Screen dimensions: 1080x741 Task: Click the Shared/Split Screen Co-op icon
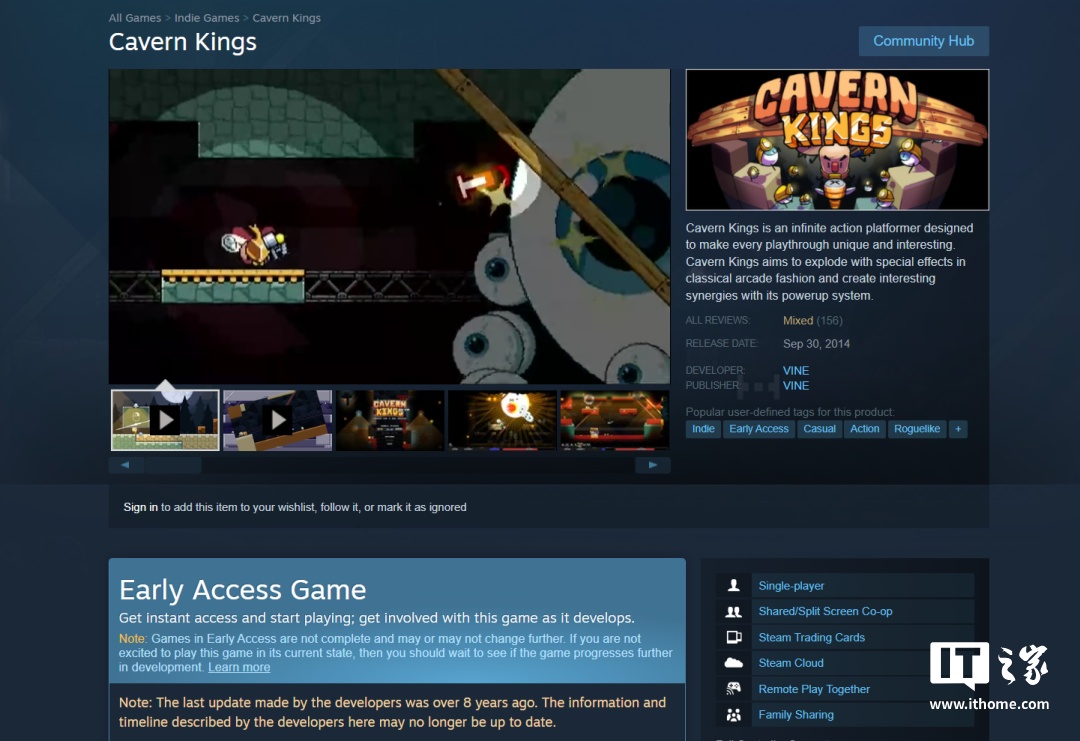click(x=734, y=612)
